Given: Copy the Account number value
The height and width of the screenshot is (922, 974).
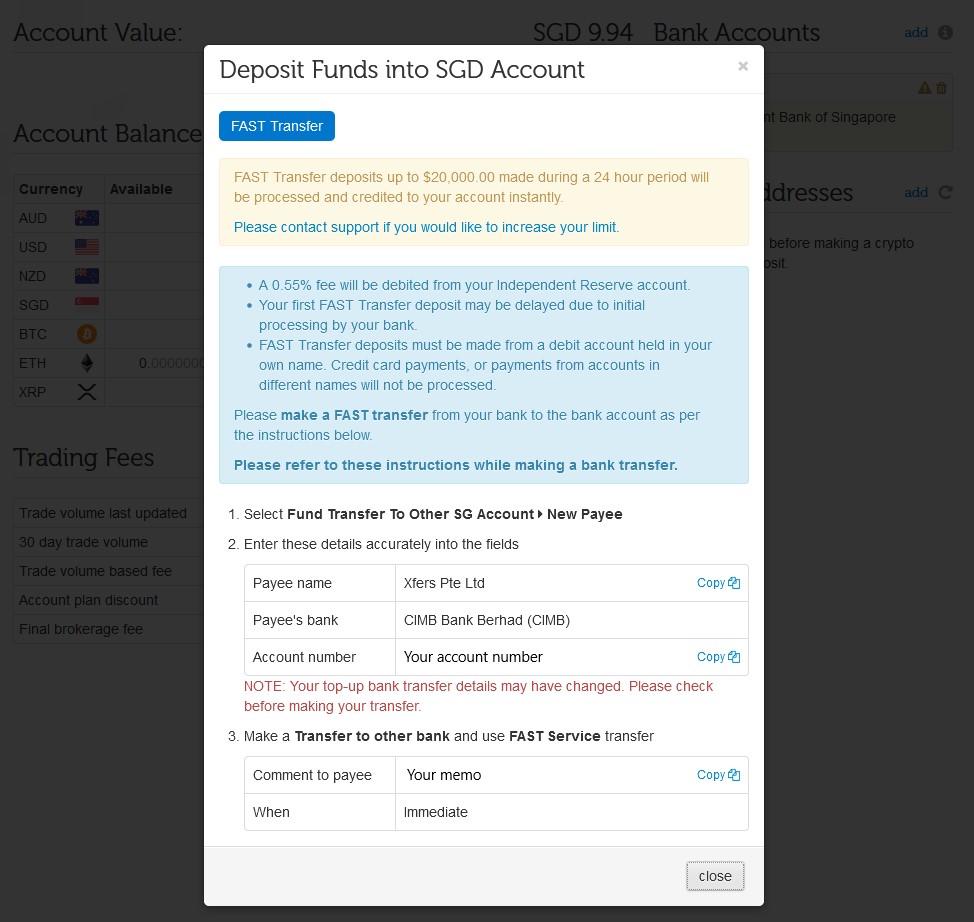Looking at the screenshot, I should (x=718, y=657).
